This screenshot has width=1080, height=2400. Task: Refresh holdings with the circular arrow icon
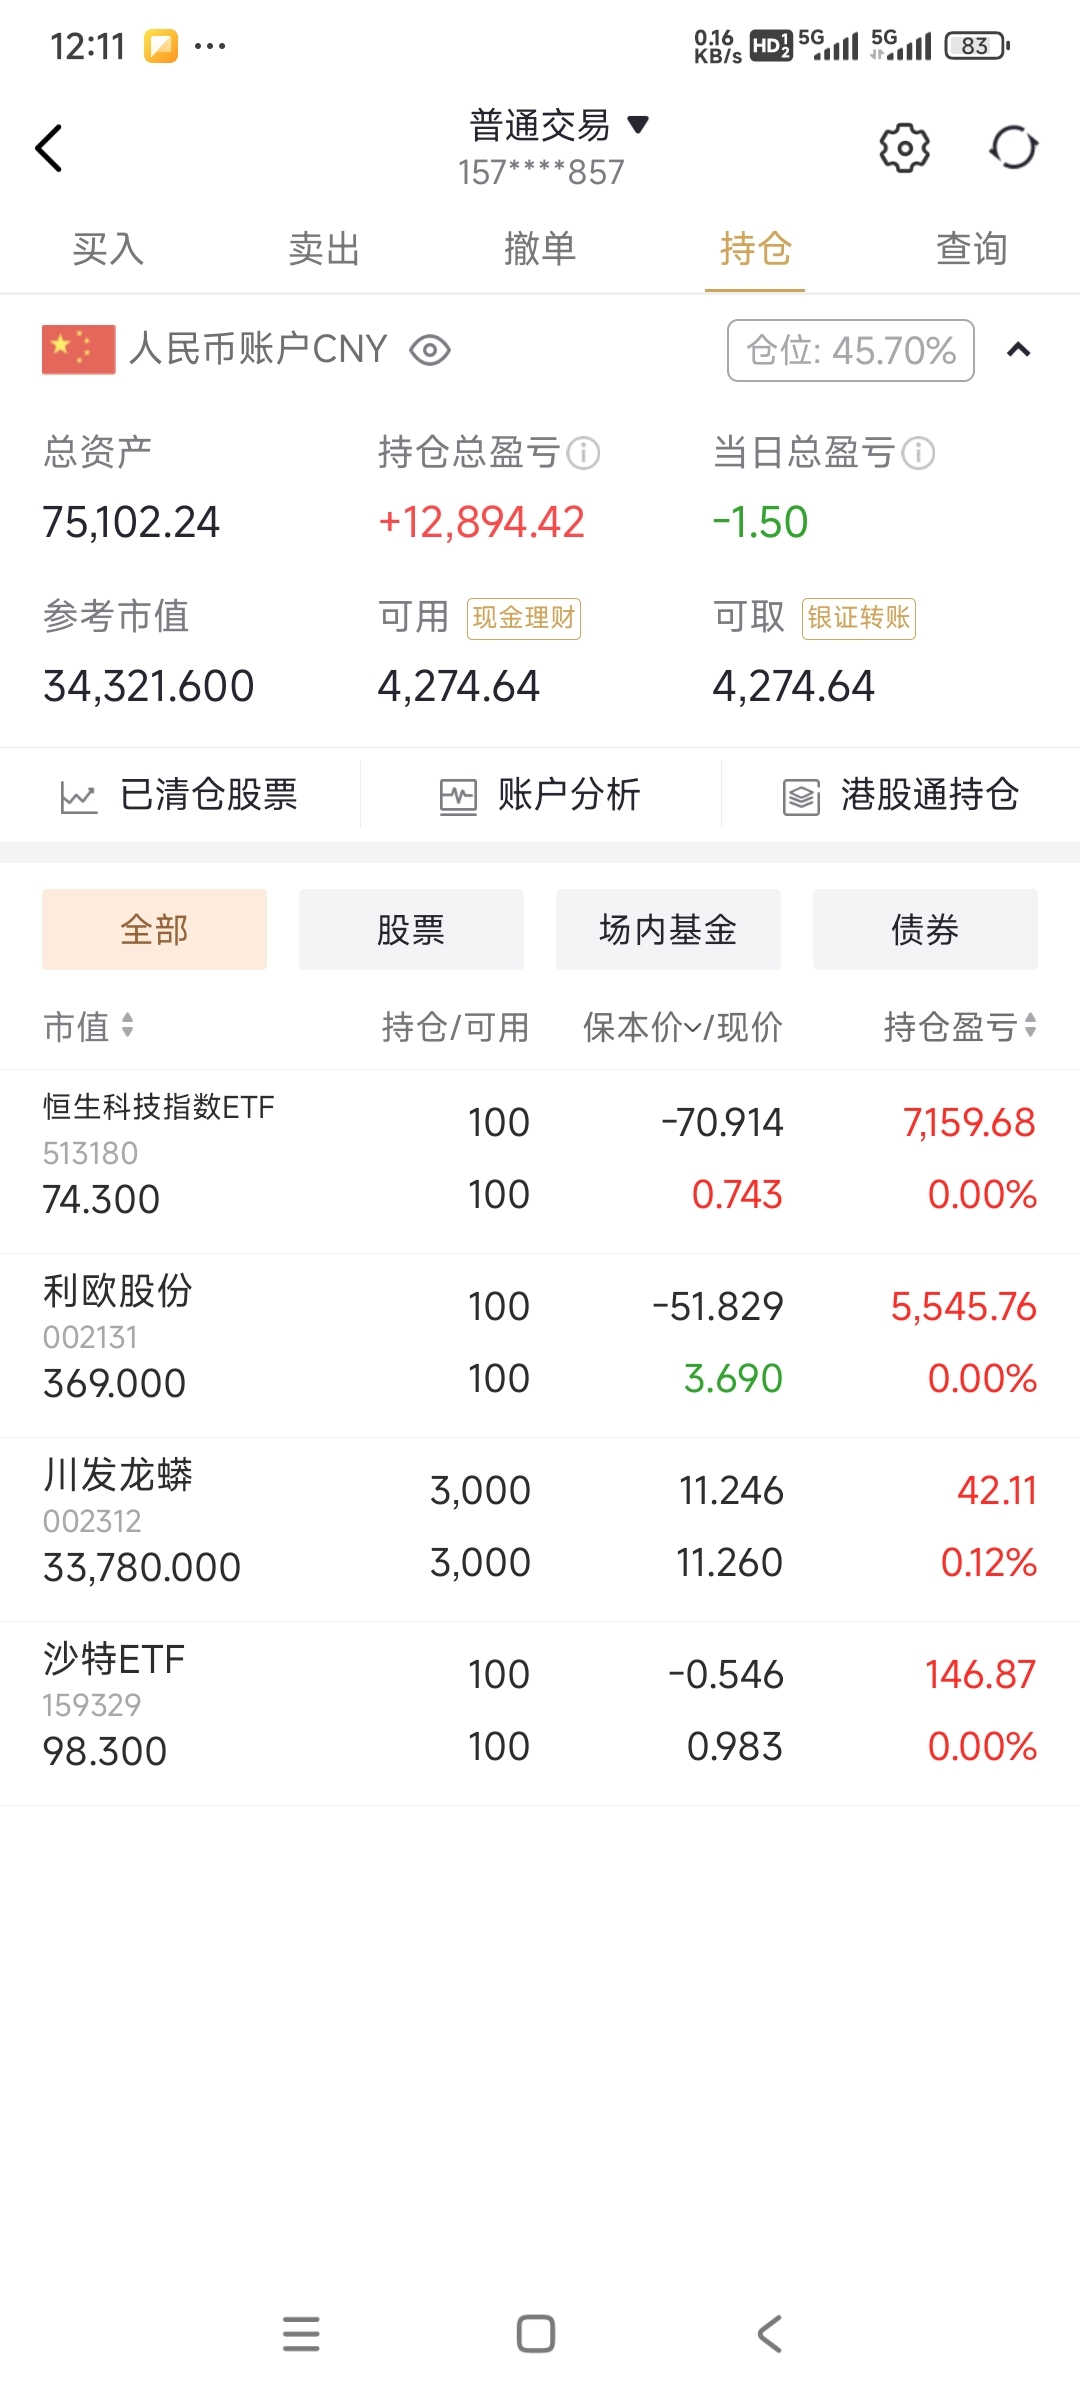[1014, 148]
